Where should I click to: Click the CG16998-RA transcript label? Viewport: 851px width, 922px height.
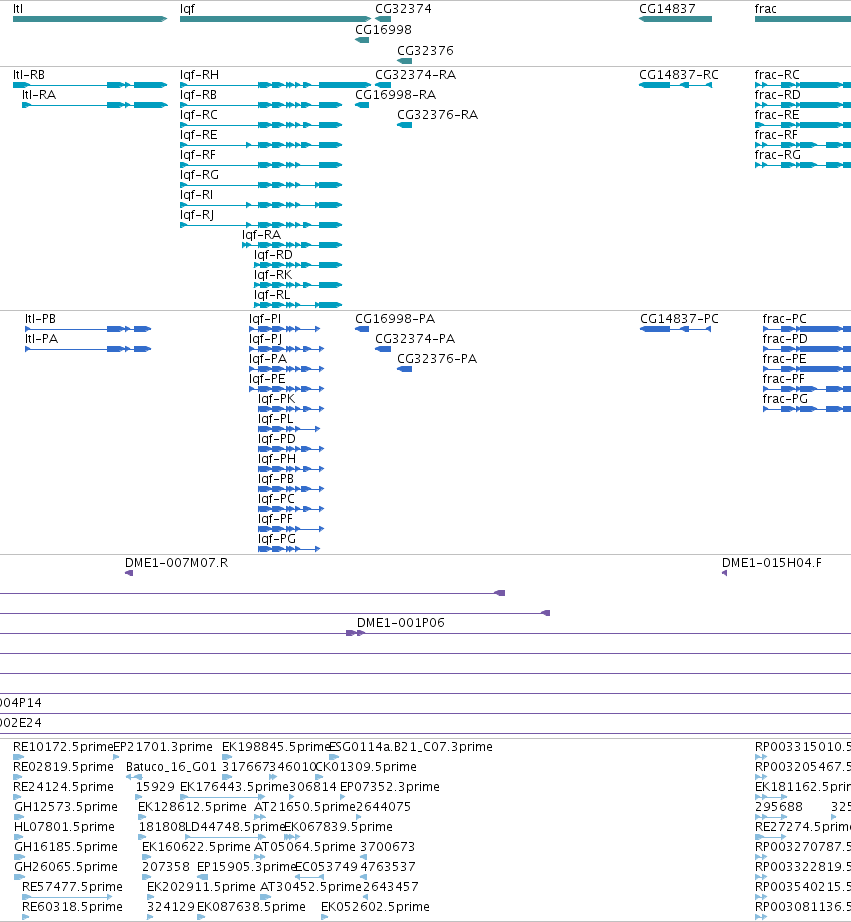(395, 95)
